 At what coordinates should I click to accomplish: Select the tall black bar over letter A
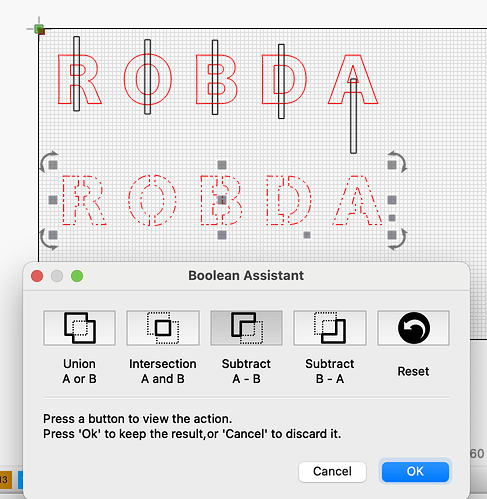pyautogui.click(x=353, y=116)
